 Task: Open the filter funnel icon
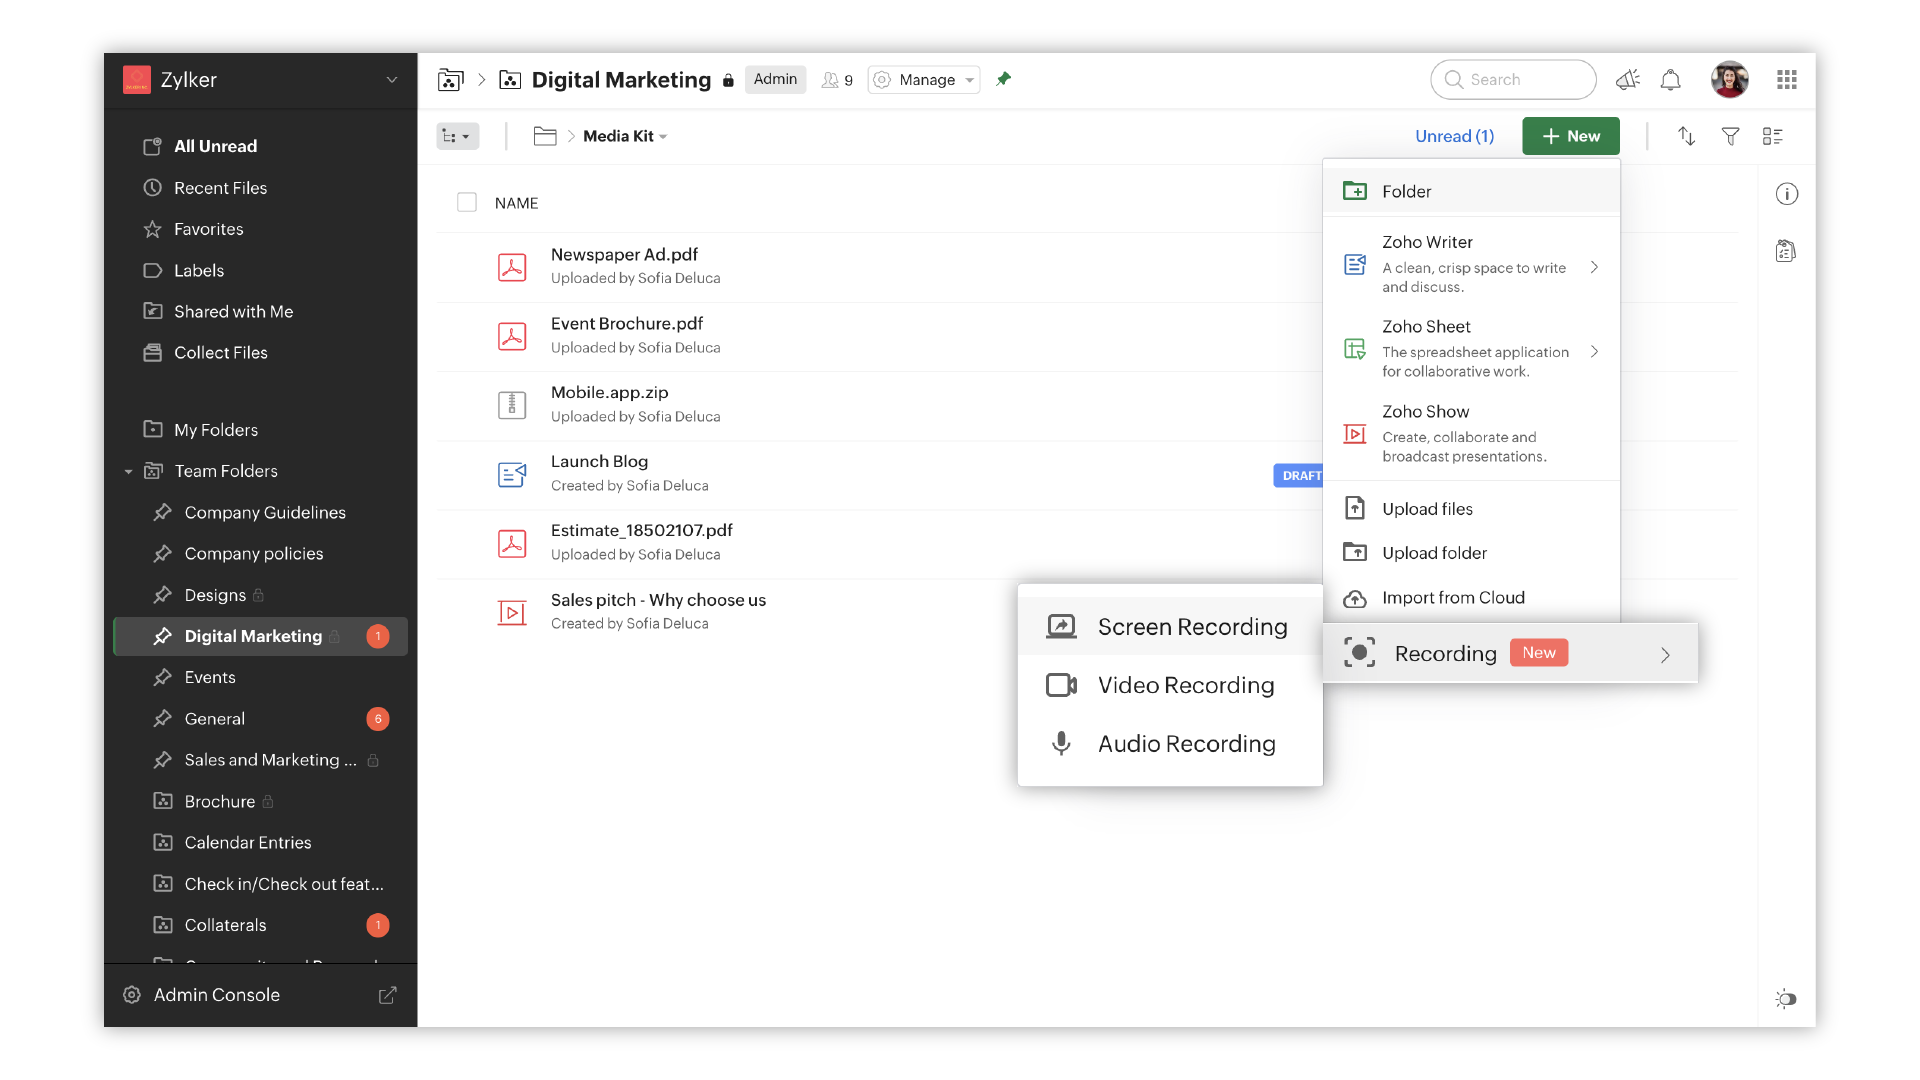[x=1730, y=136]
